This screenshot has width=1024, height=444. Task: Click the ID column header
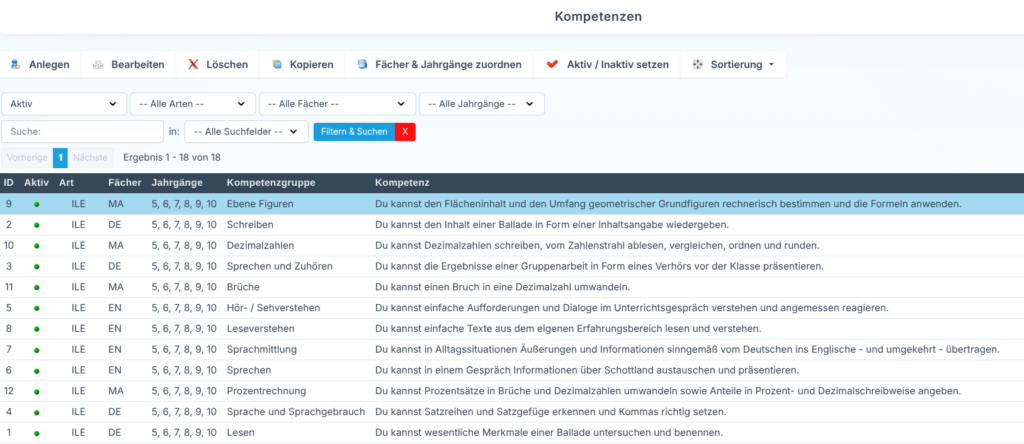point(8,183)
